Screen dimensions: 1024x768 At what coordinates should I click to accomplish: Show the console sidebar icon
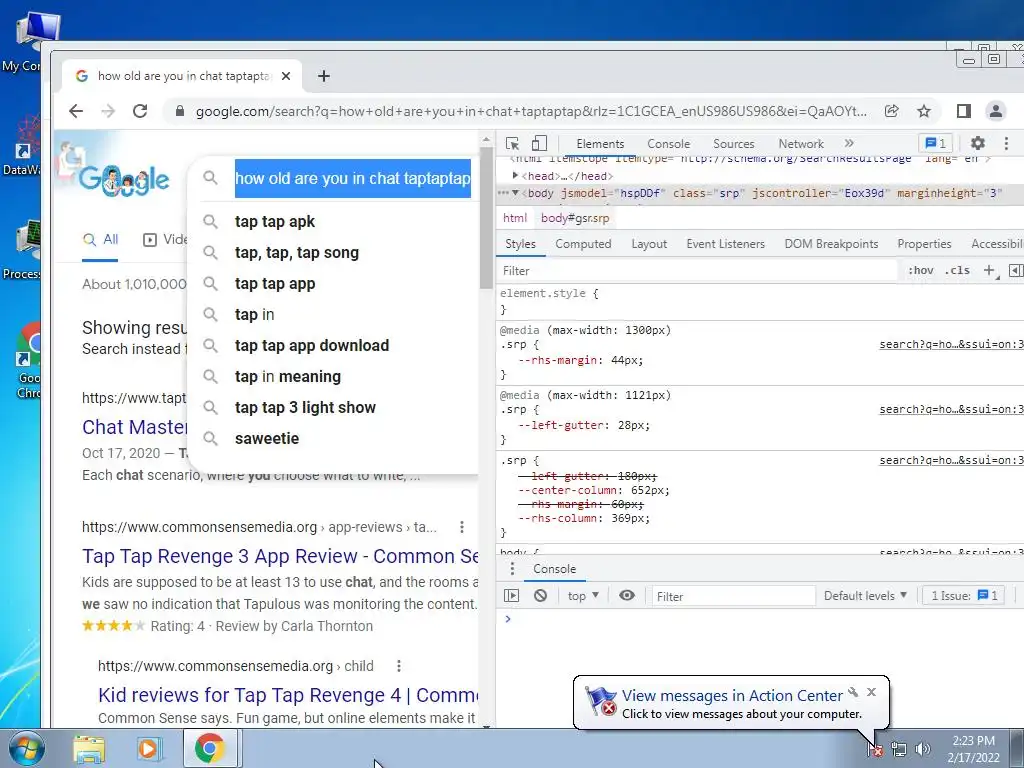(511, 596)
